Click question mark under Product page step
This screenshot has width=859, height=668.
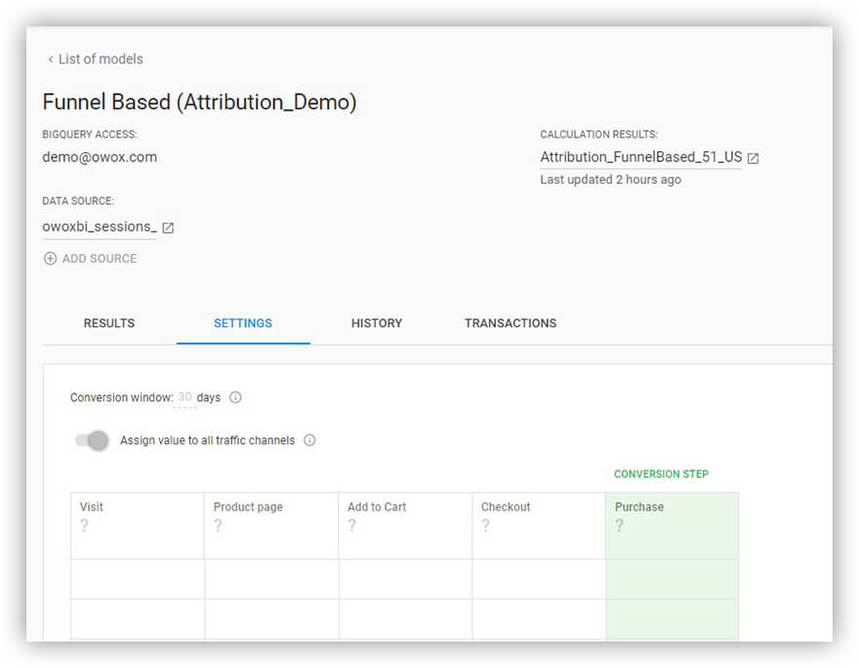click(x=218, y=526)
